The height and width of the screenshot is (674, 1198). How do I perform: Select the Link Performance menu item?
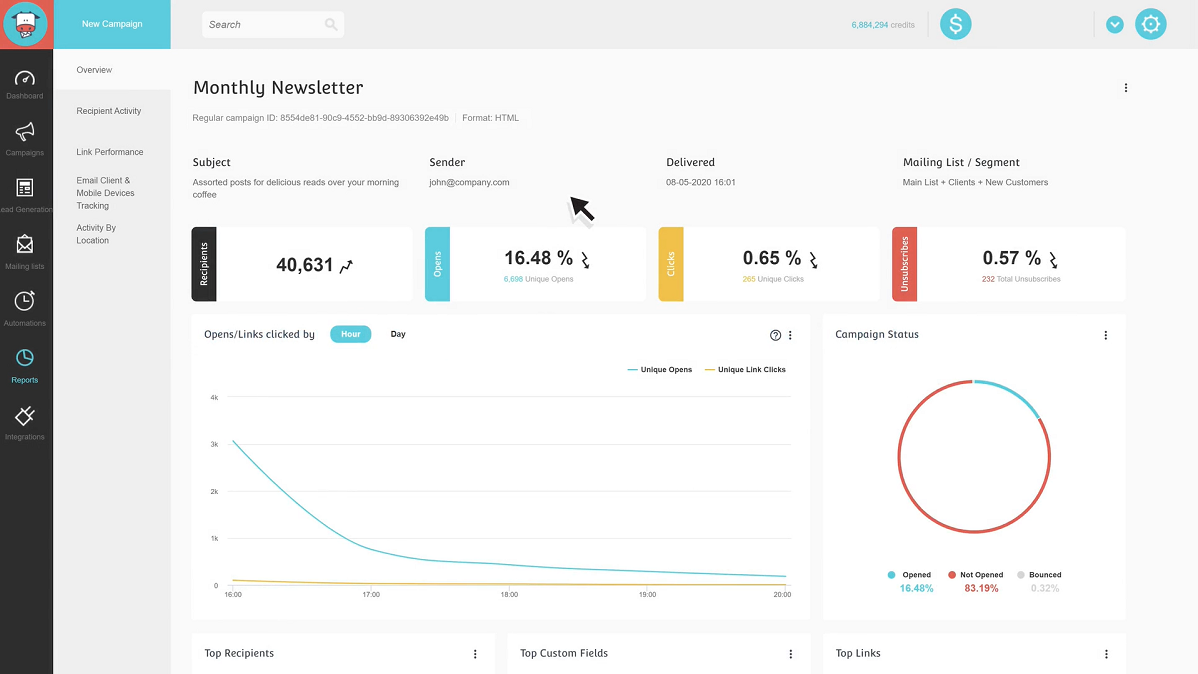[110, 152]
